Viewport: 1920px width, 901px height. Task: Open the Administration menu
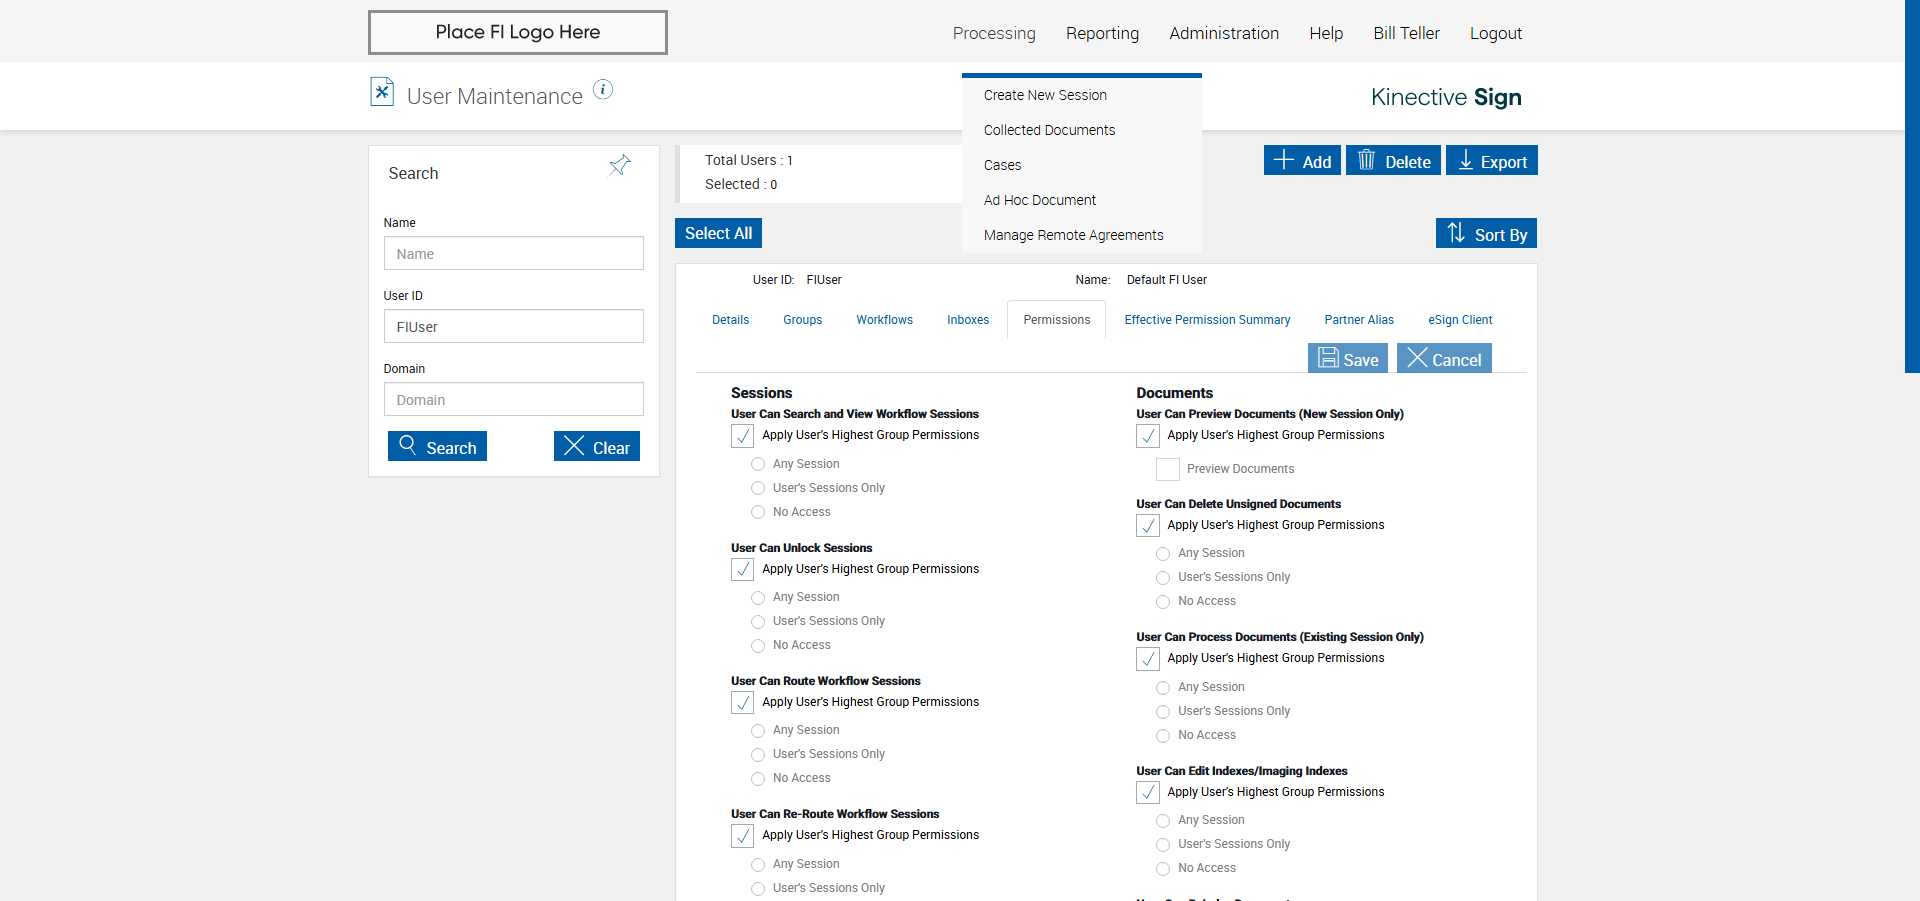pos(1224,33)
